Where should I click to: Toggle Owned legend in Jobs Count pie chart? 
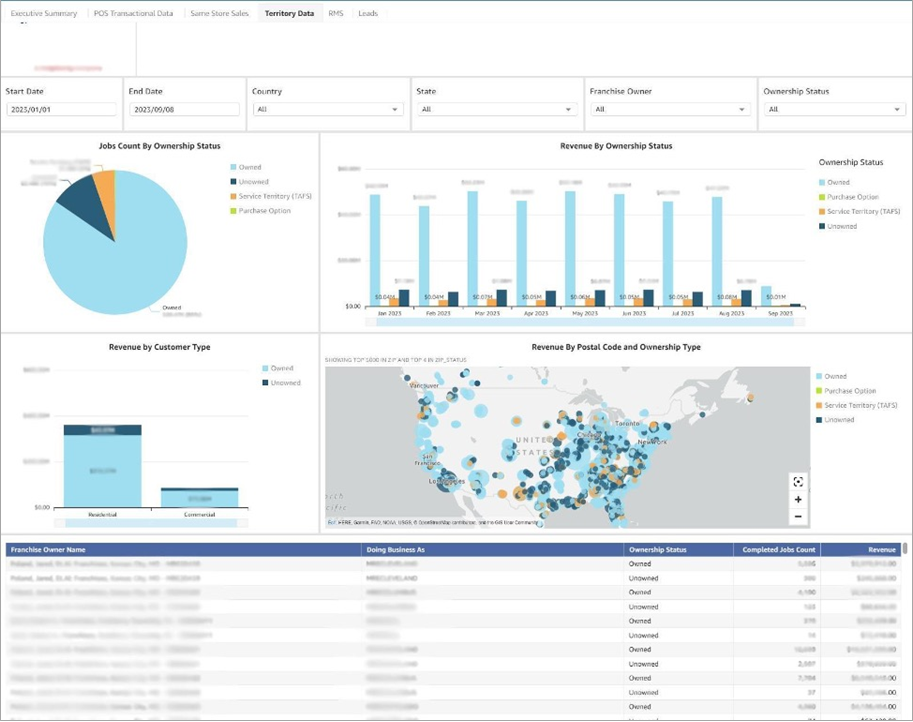[246, 167]
